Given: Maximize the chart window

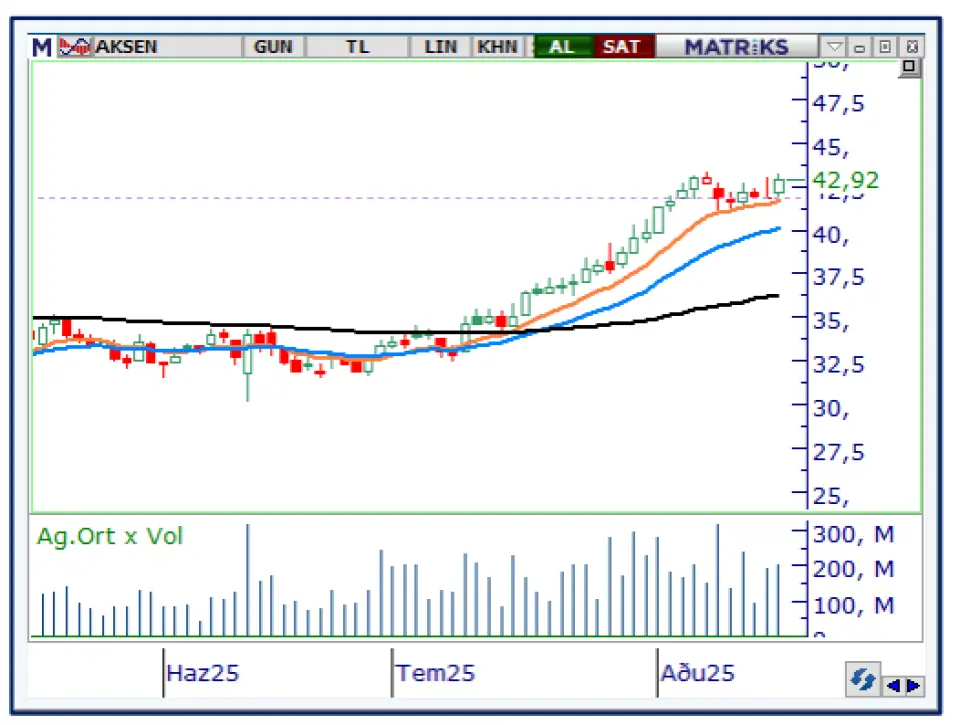Looking at the screenshot, I should (x=885, y=47).
